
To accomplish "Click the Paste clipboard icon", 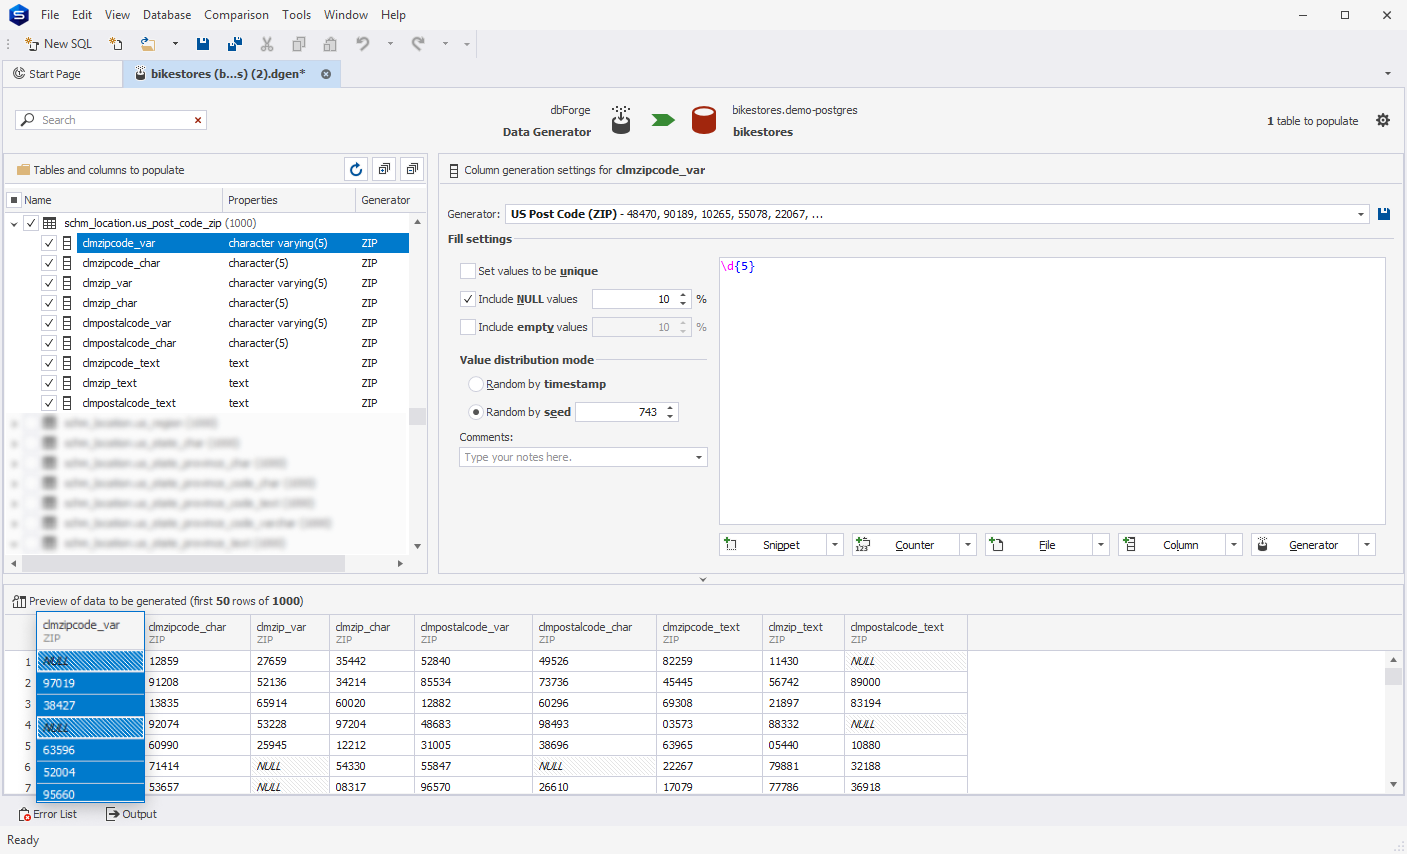I will (330, 44).
